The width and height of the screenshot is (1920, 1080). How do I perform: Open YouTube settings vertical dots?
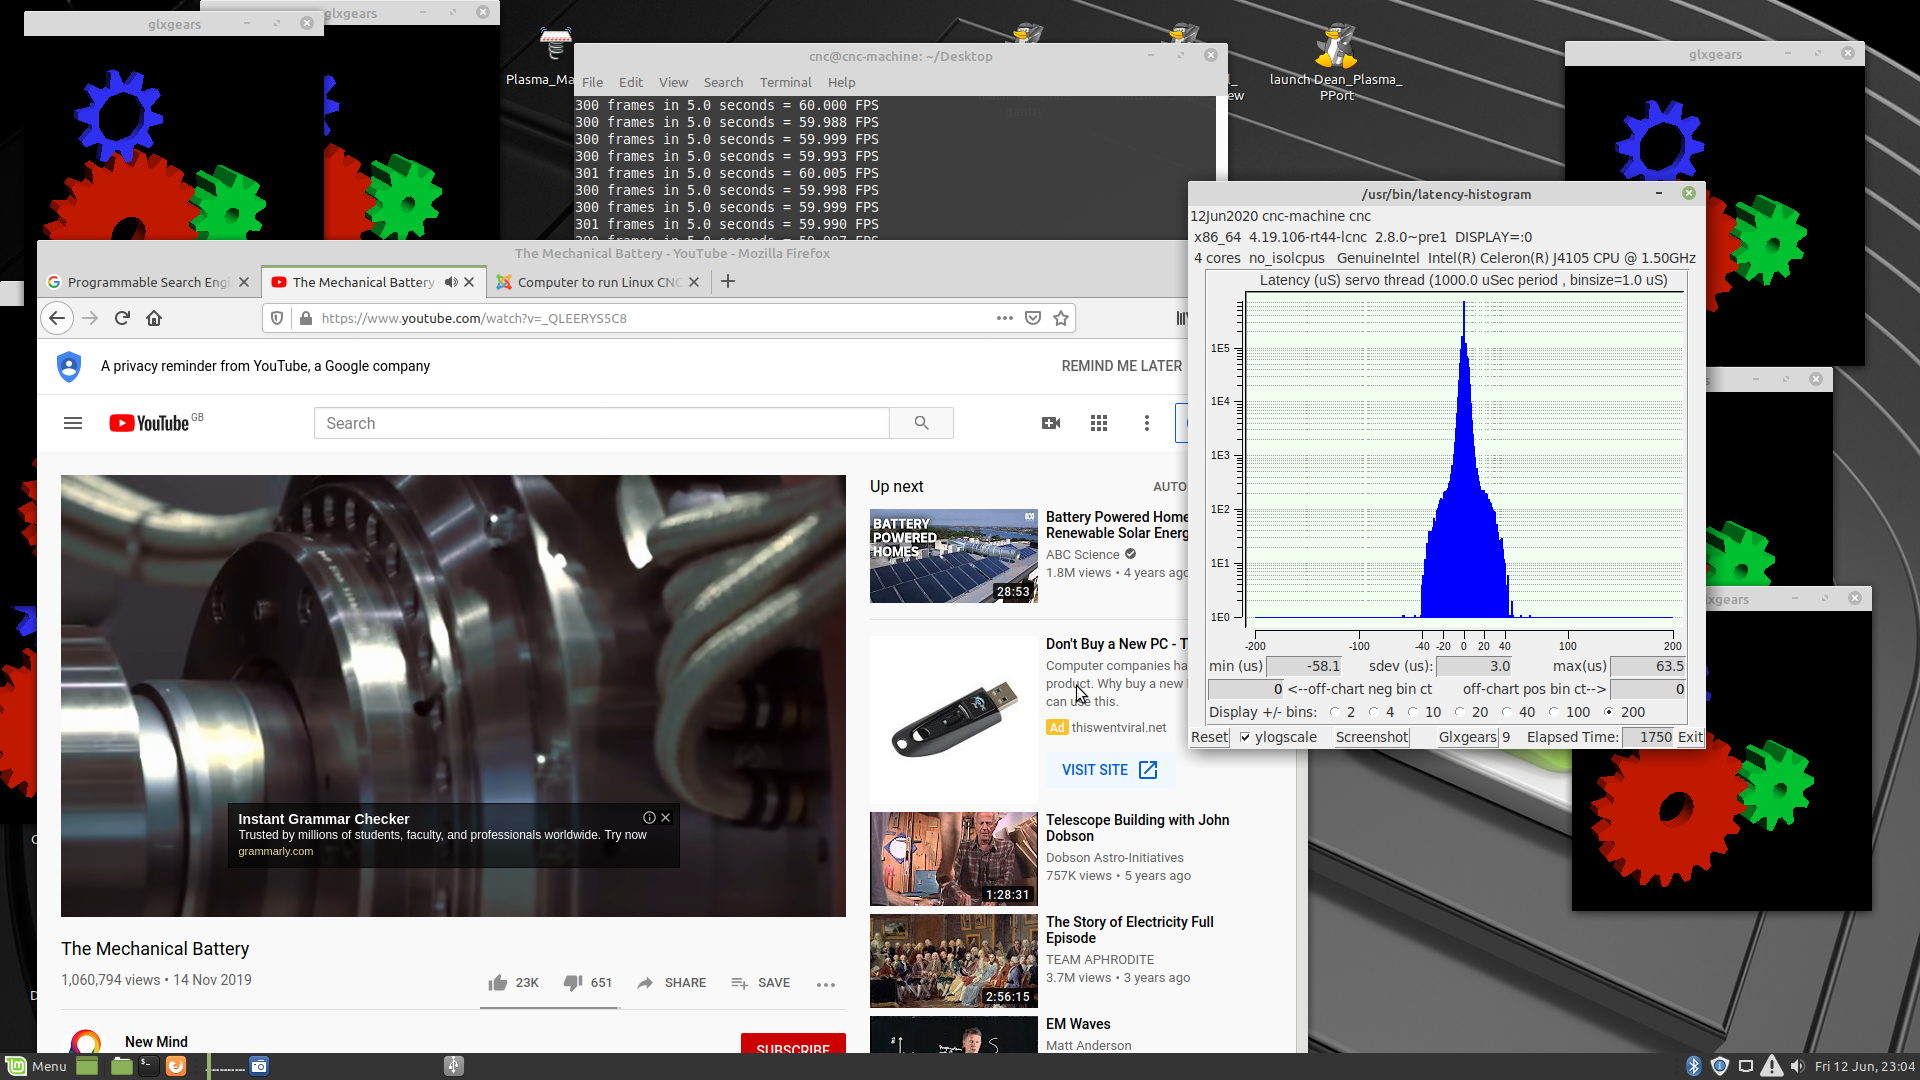click(1147, 423)
